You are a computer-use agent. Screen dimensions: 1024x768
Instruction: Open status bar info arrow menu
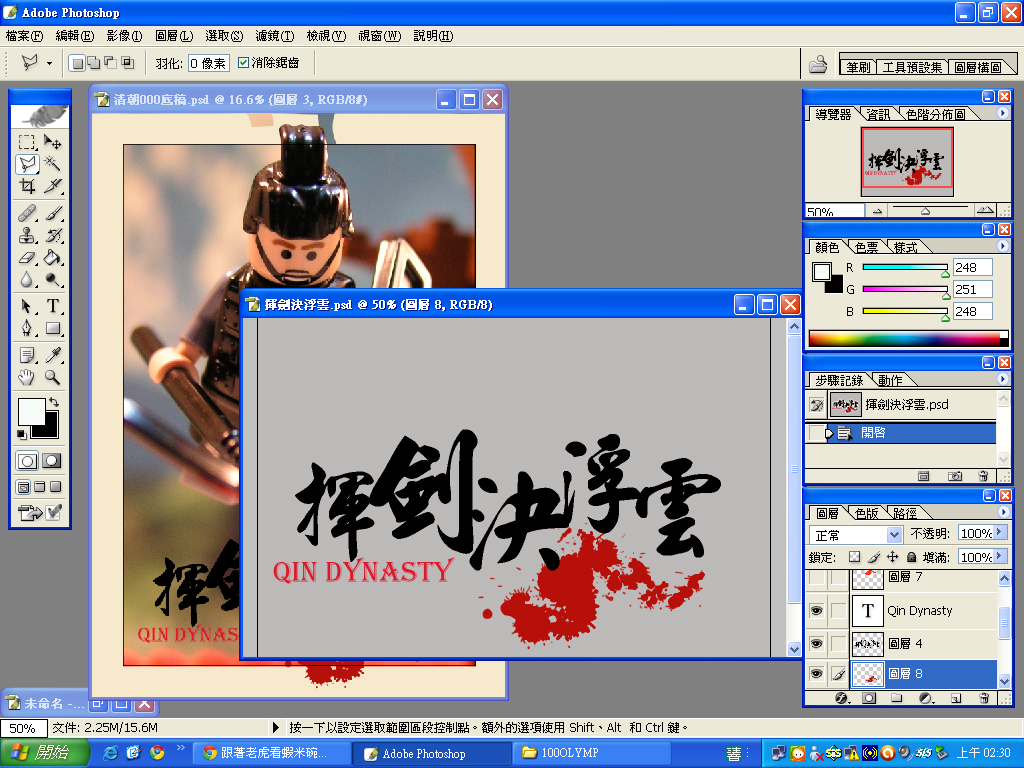tap(276, 727)
